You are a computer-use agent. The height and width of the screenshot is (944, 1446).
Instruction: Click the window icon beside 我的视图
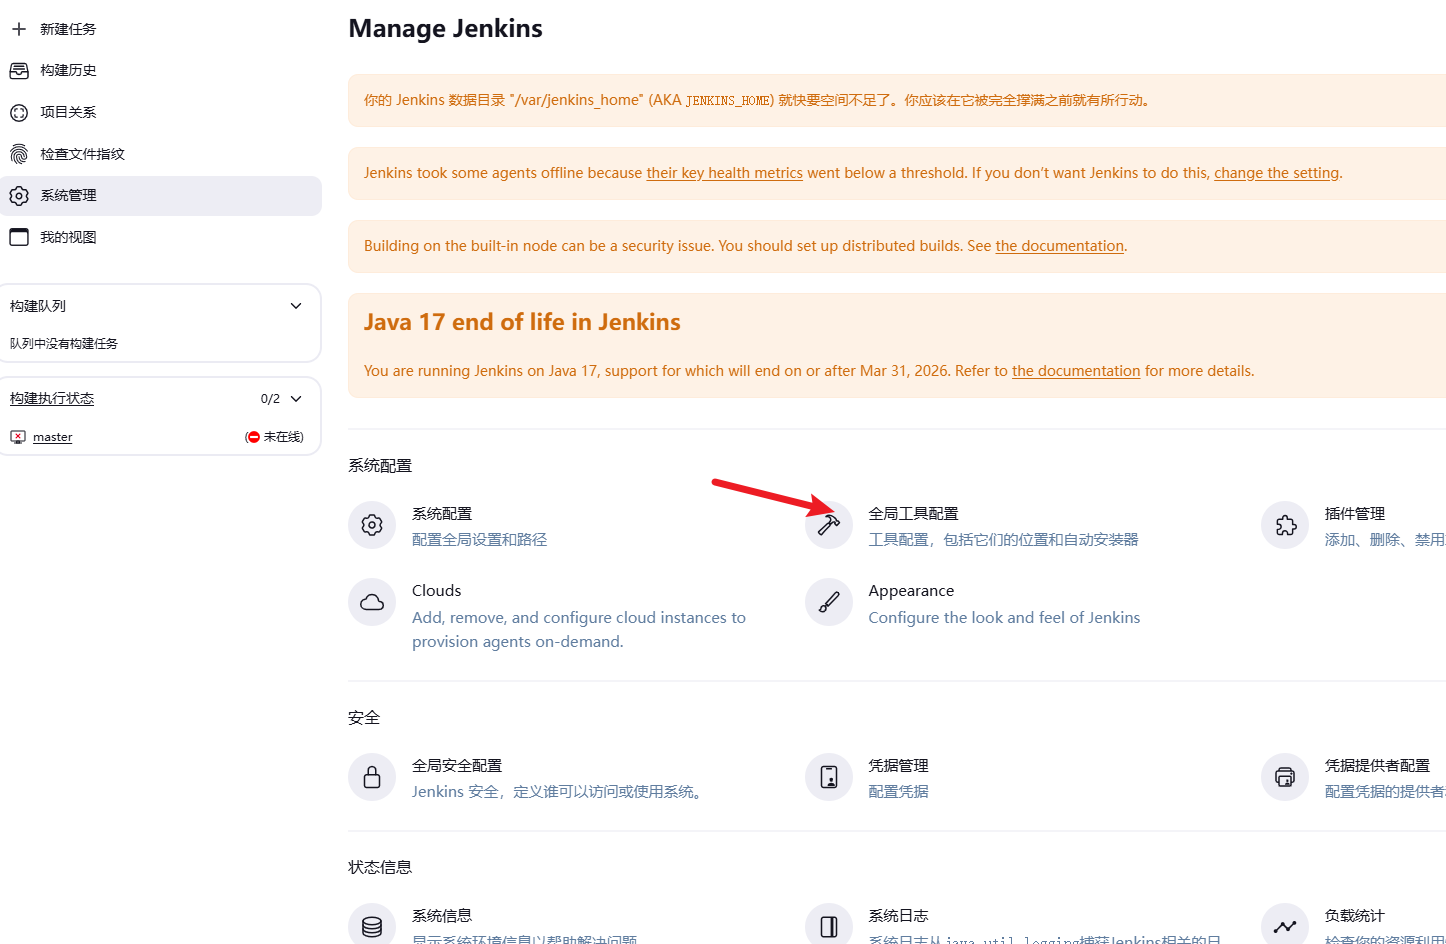[x=19, y=237]
